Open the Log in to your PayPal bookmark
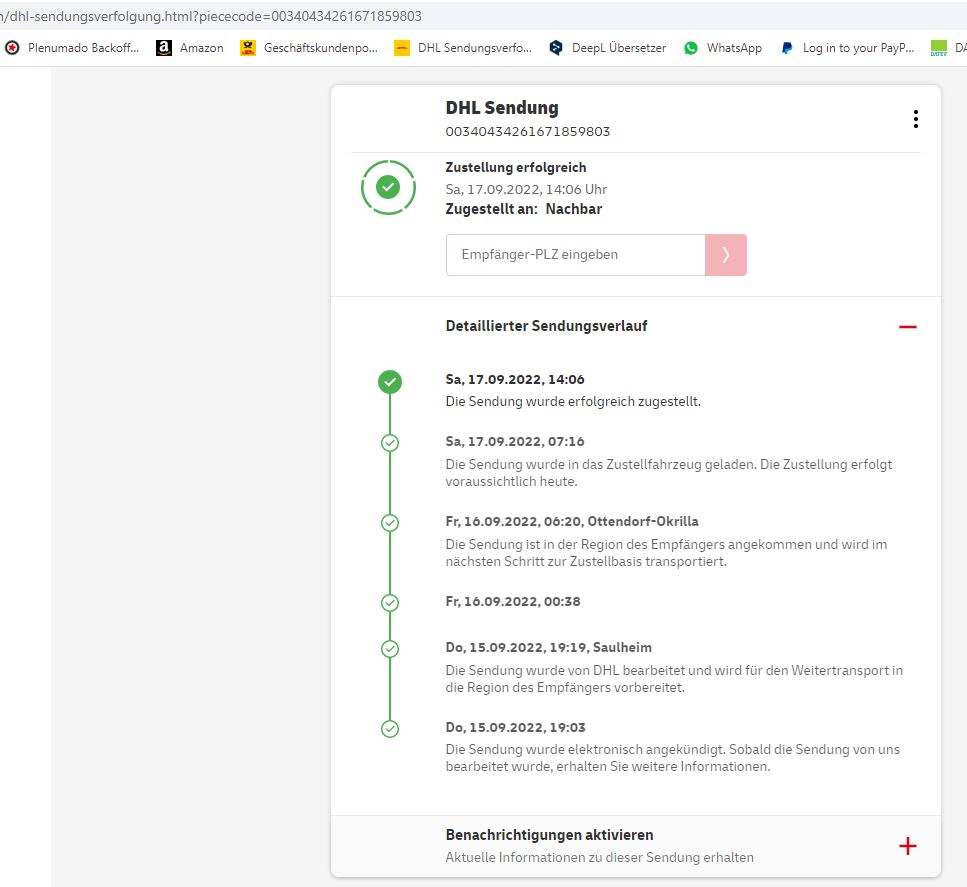This screenshot has width=967, height=887. click(847, 47)
